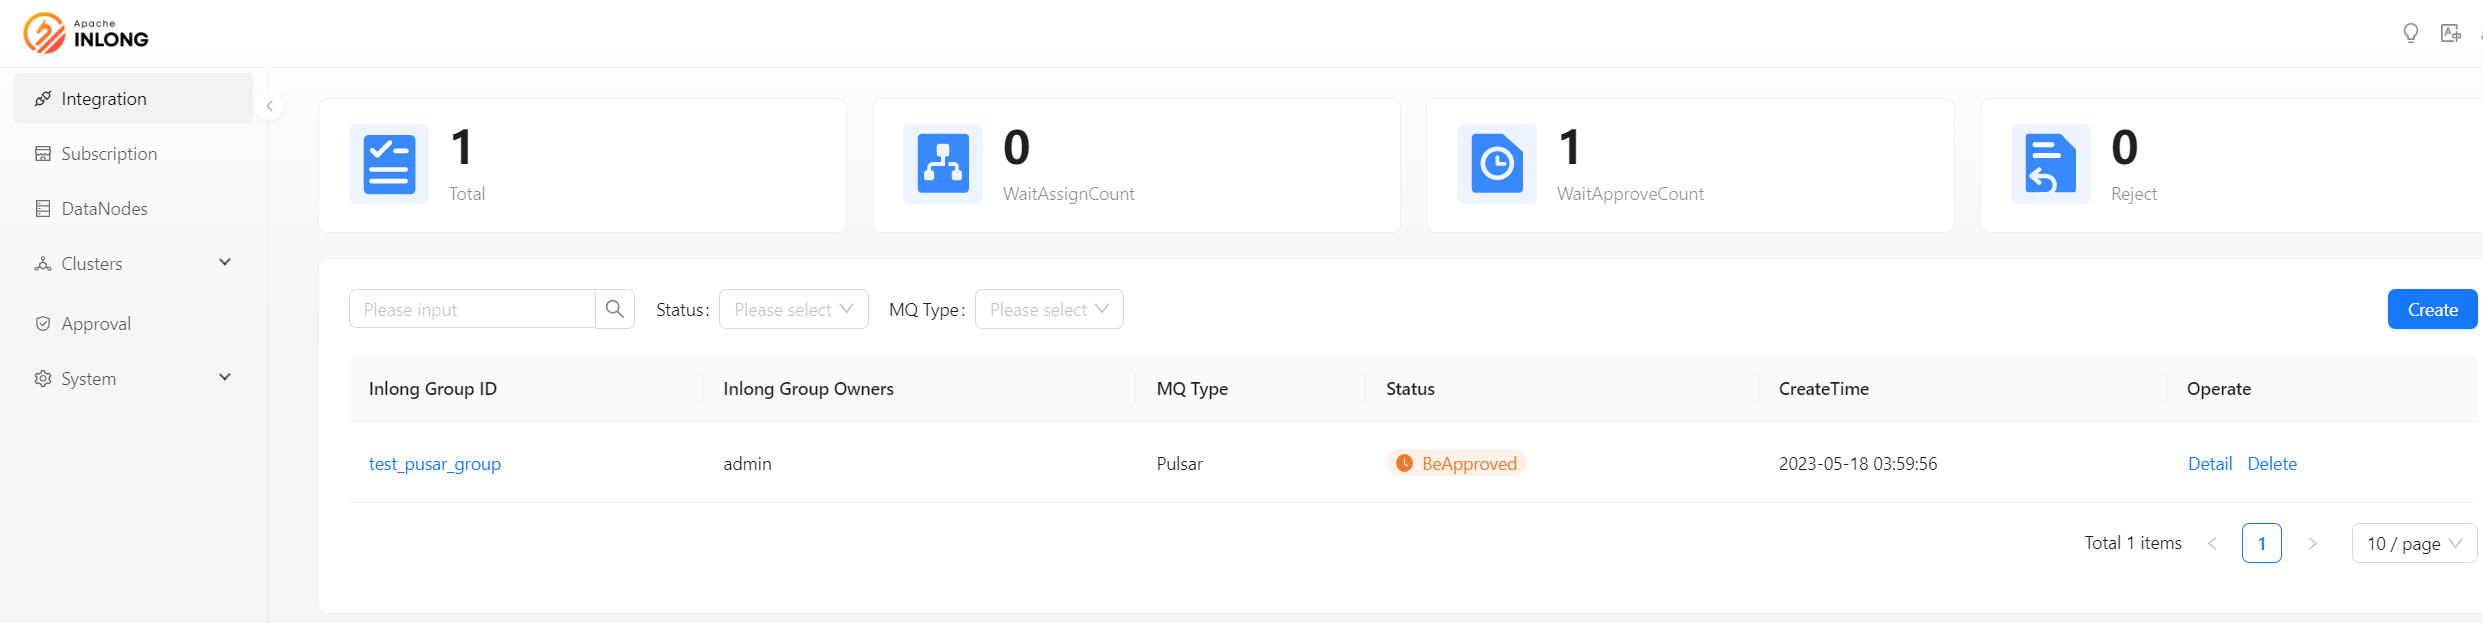The image size is (2483, 623).
Task: Click the WaitApproveCount clock icon
Action: pyautogui.click(x=1496, y=164)
